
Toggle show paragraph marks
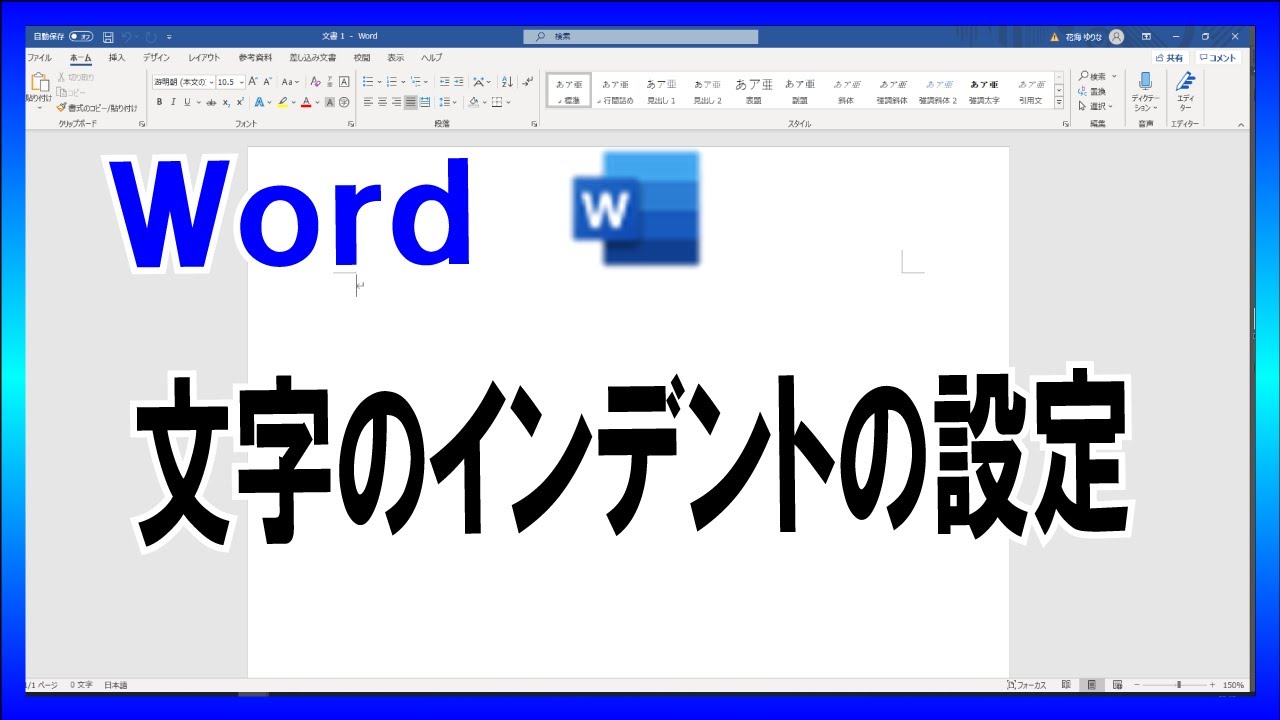[x=528, y=82]
